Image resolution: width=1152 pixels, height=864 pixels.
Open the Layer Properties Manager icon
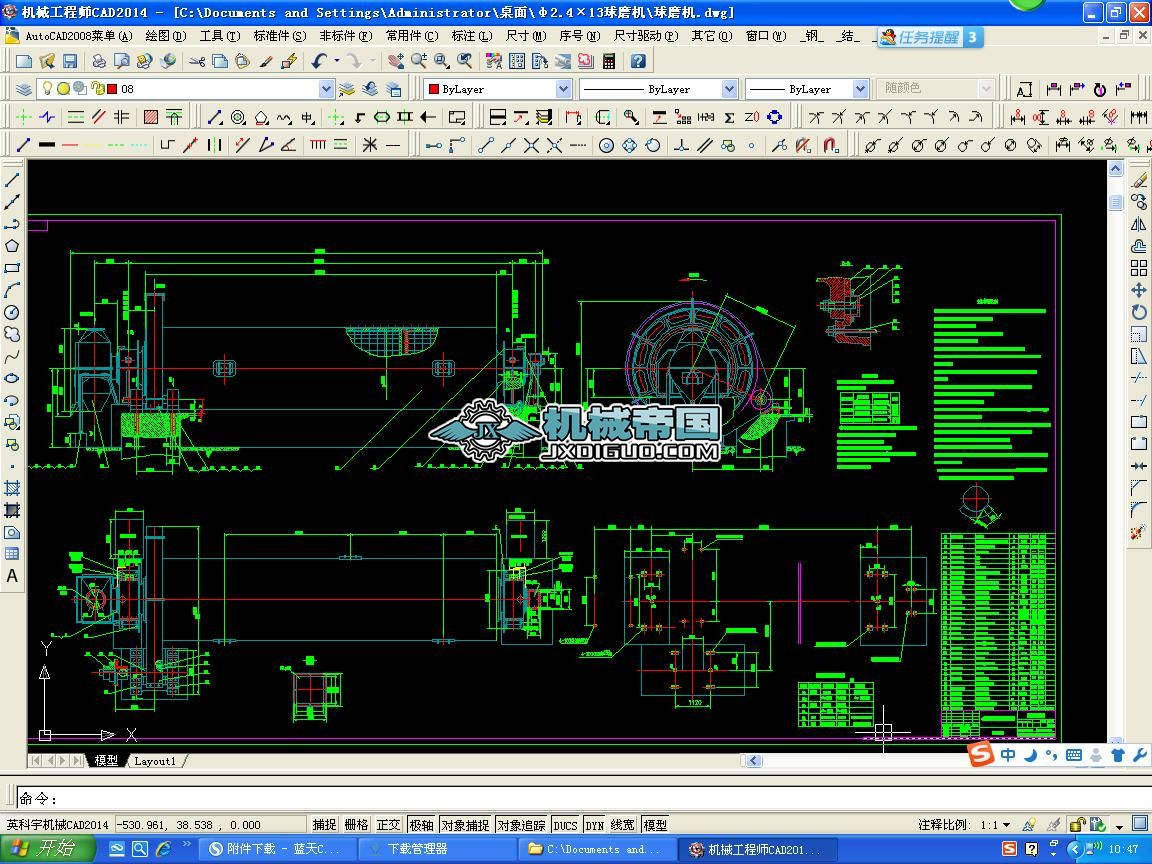point(24,89)
